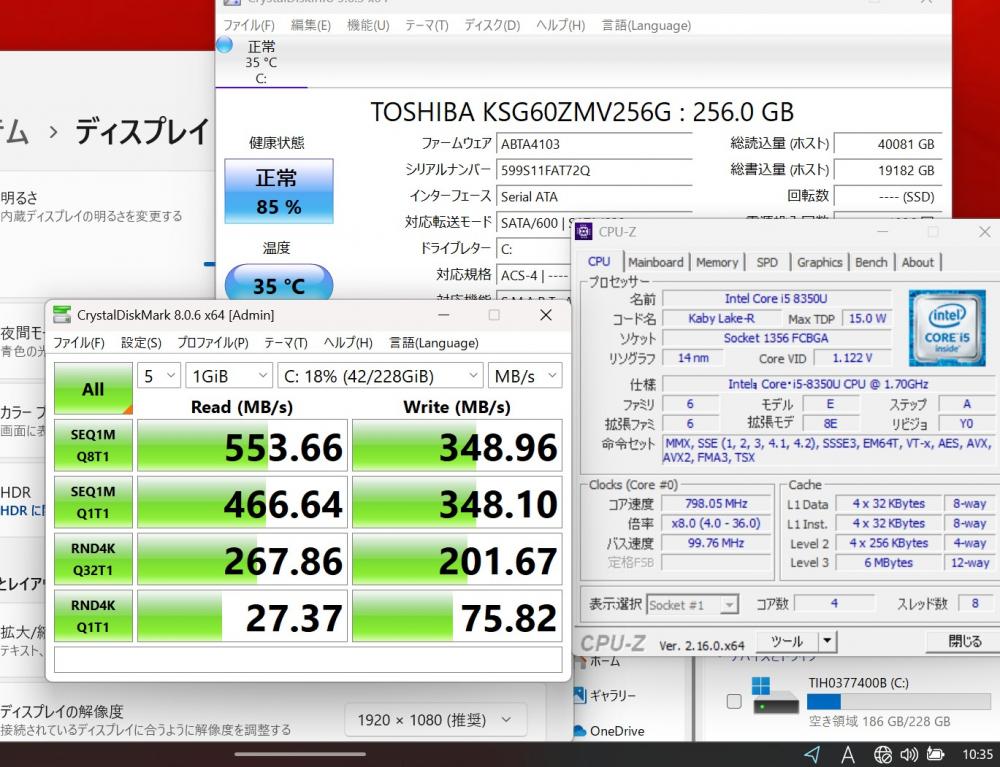The image size is (1000, 767).
Task: Open CrystalDiskMark 言語(Language) menu
Action: pos(434,343)
